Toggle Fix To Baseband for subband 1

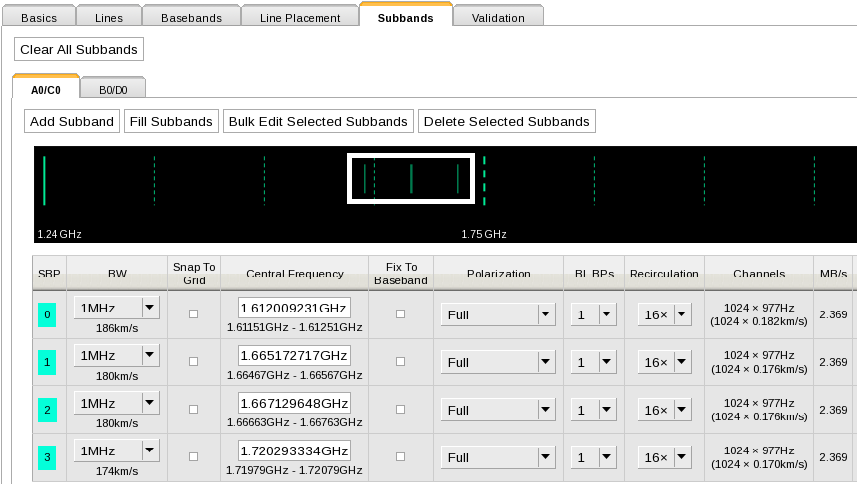point(401,362)
